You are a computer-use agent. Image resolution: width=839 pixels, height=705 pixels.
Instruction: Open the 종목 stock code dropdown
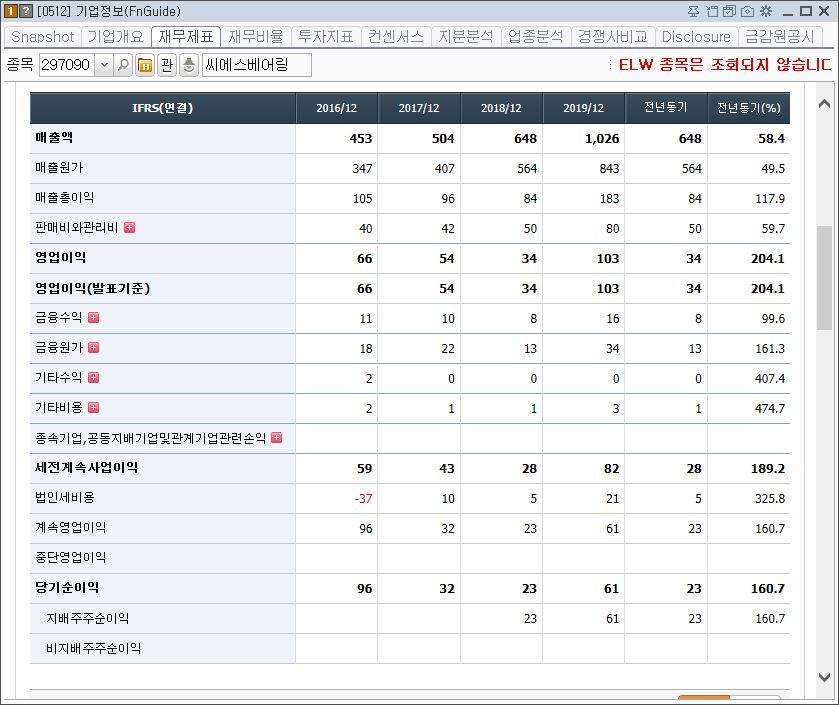click(105, 64)
